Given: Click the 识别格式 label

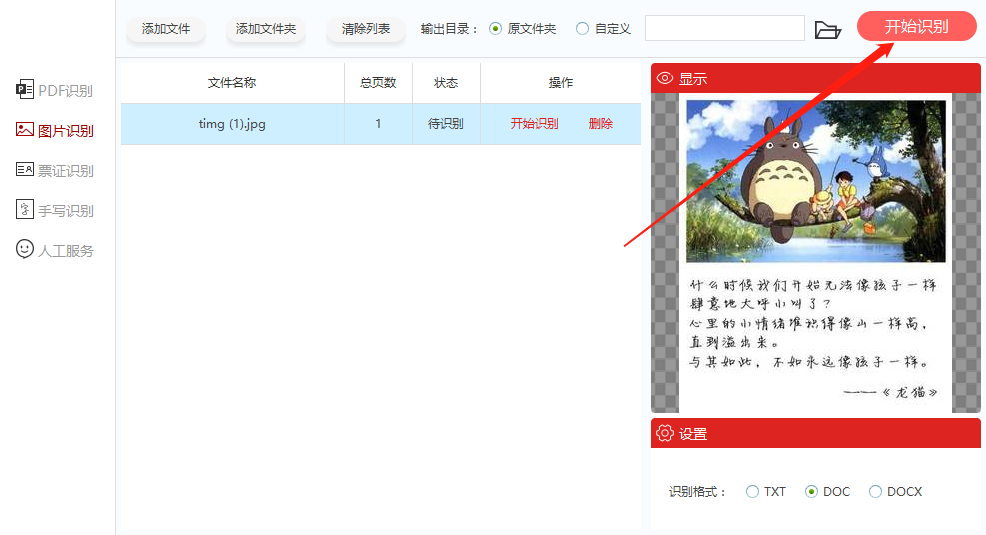Looking at the screenshot, I should (x=698, y=492).
